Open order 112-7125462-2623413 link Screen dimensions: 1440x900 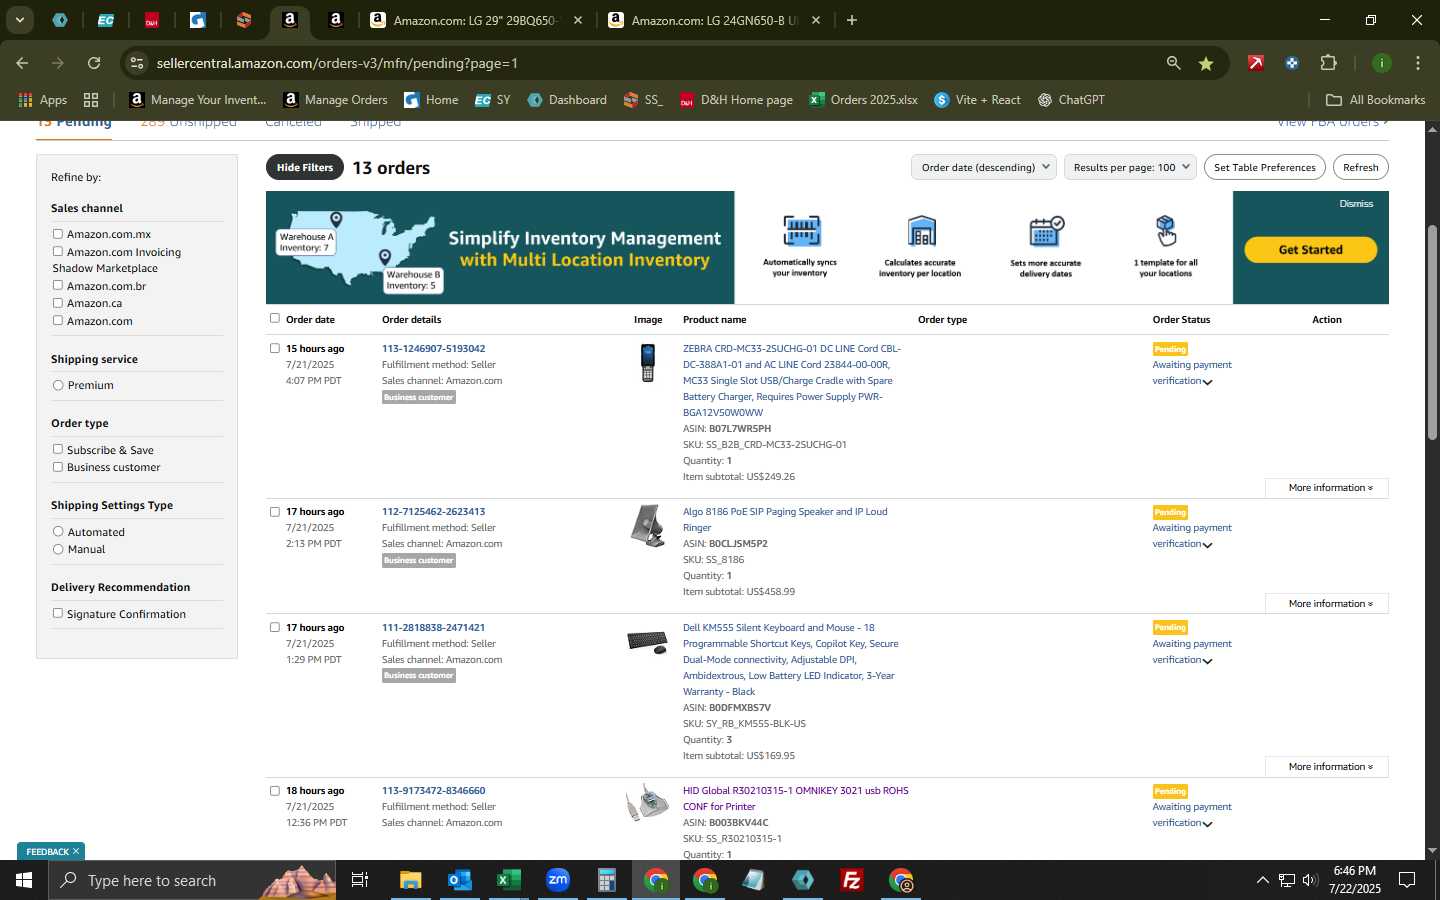point(433,511)
